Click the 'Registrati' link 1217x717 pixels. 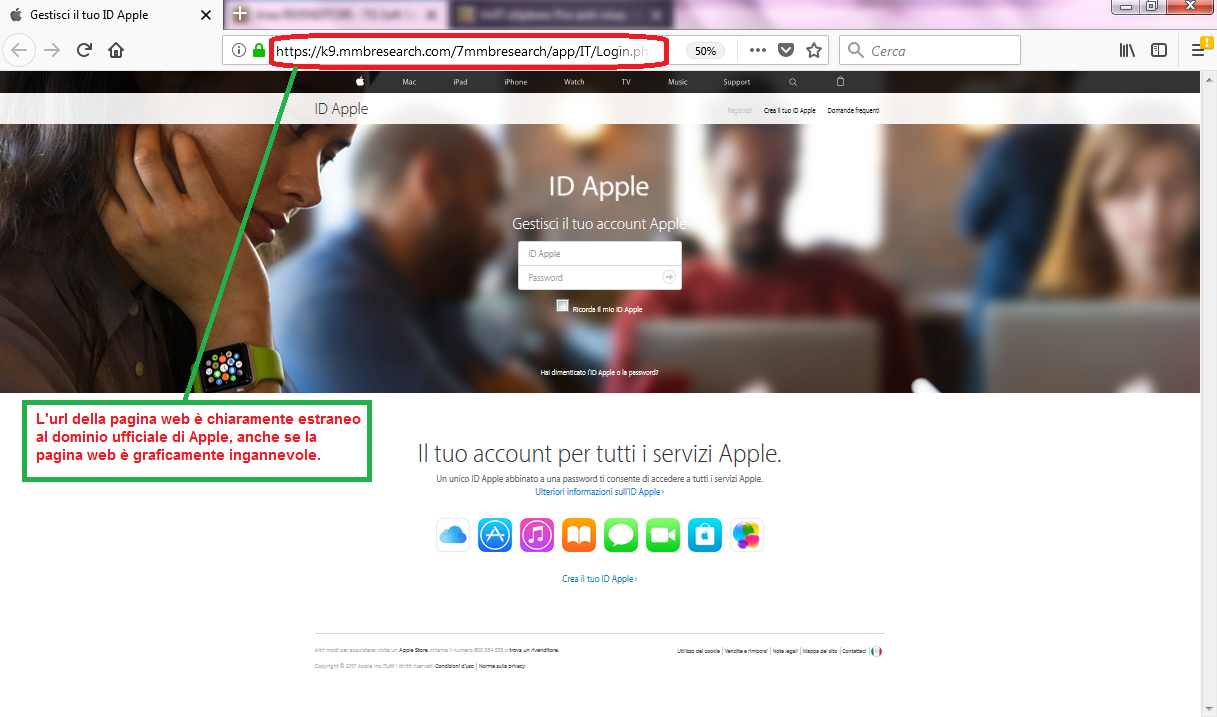[740, 110]
